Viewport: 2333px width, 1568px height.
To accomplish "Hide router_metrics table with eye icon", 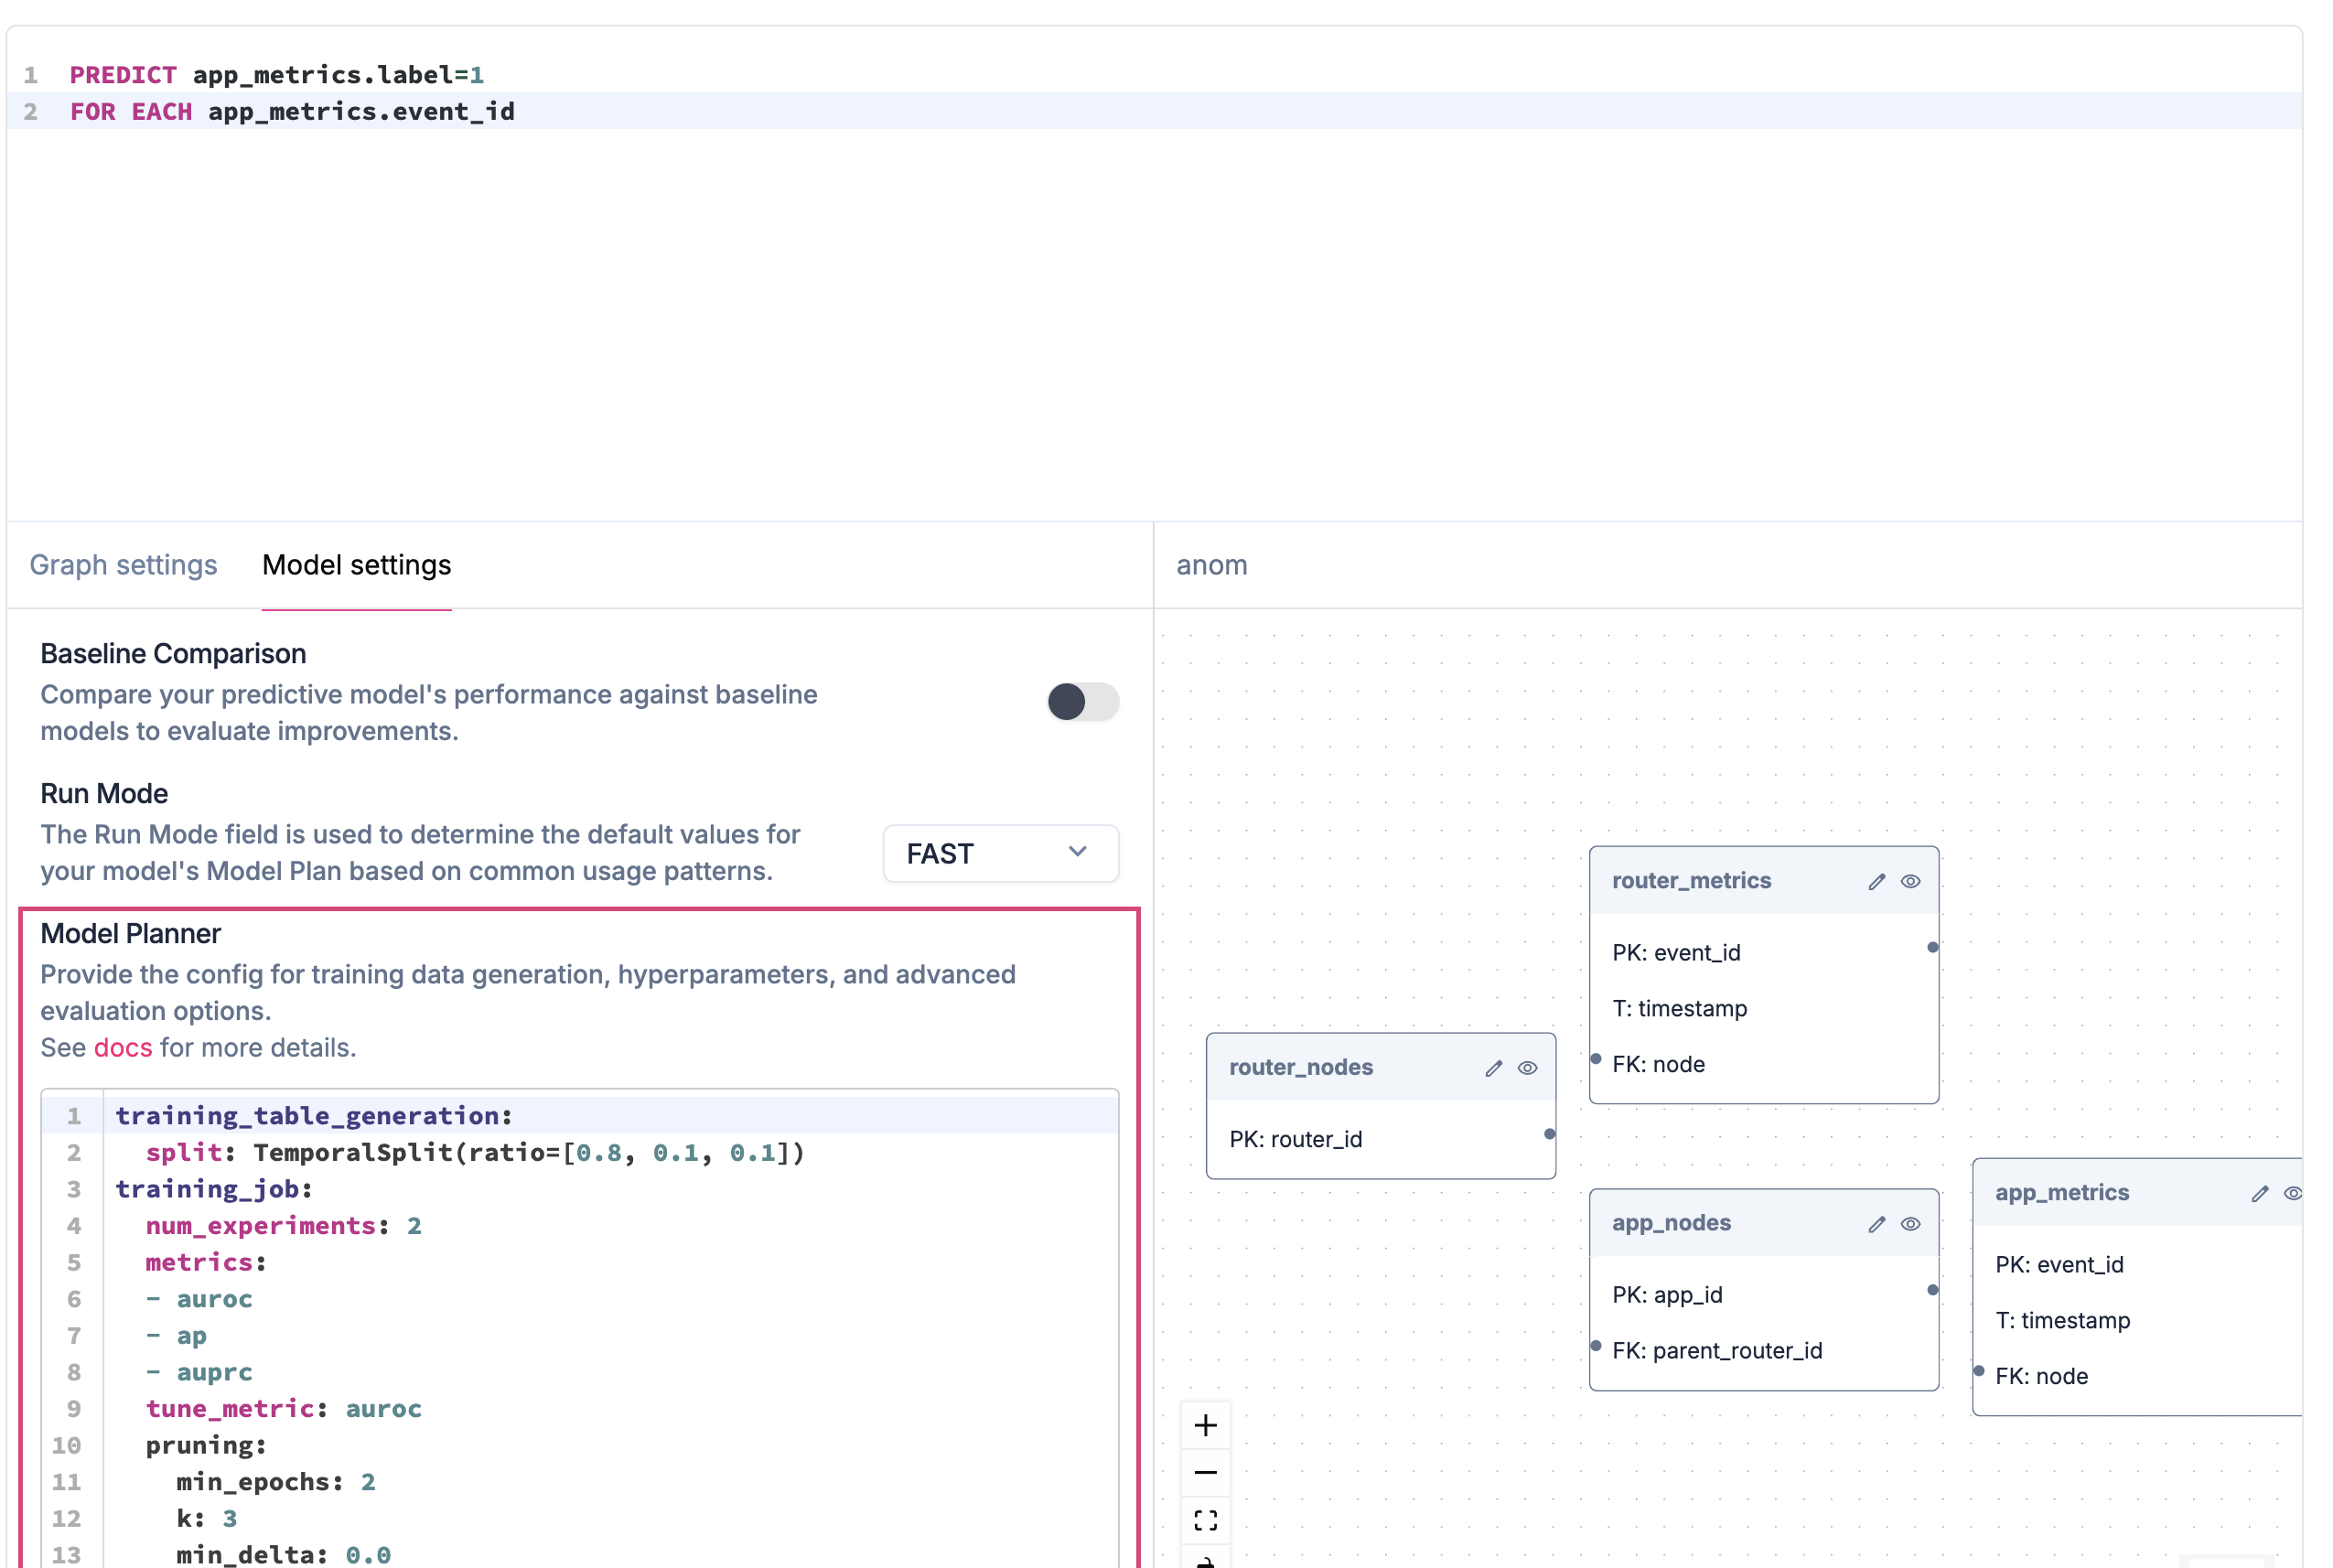I will [x=1910, y=881].
